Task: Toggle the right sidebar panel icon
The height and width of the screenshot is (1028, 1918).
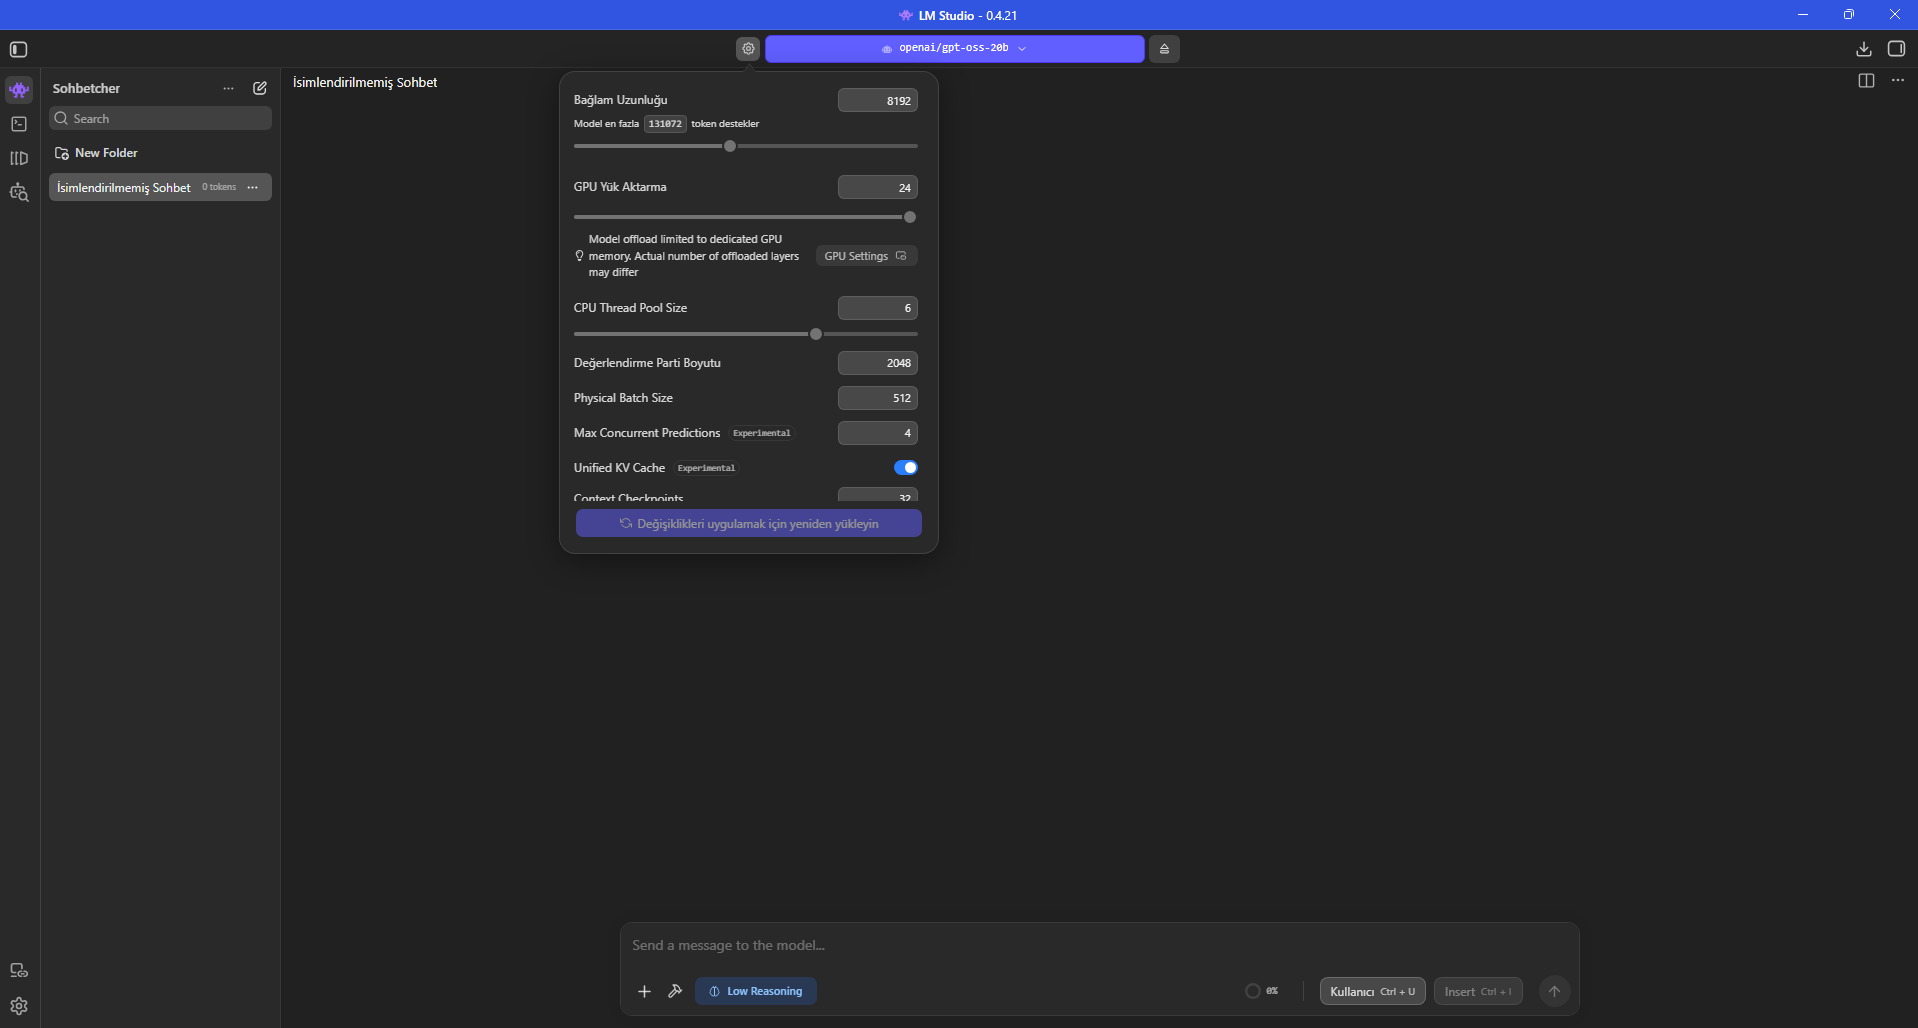Action: (1896, 49)
